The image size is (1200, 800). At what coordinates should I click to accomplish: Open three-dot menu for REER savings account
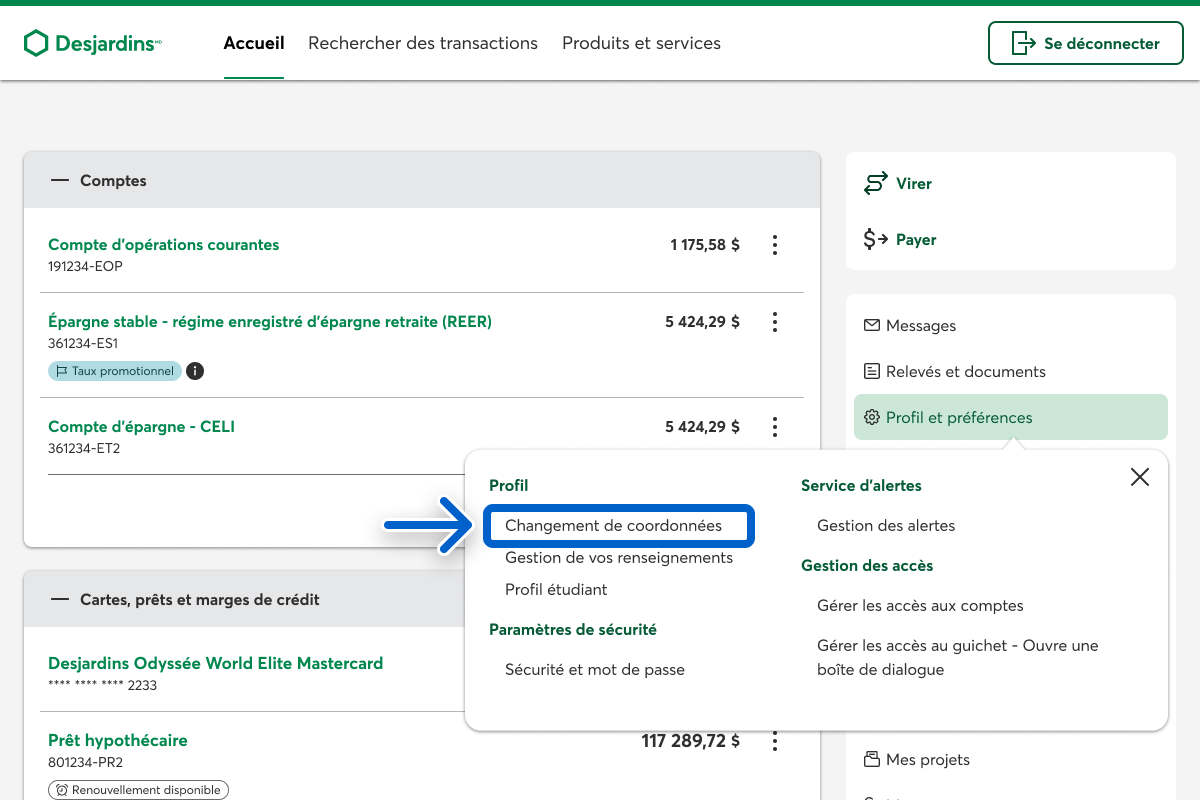[774, 322]
